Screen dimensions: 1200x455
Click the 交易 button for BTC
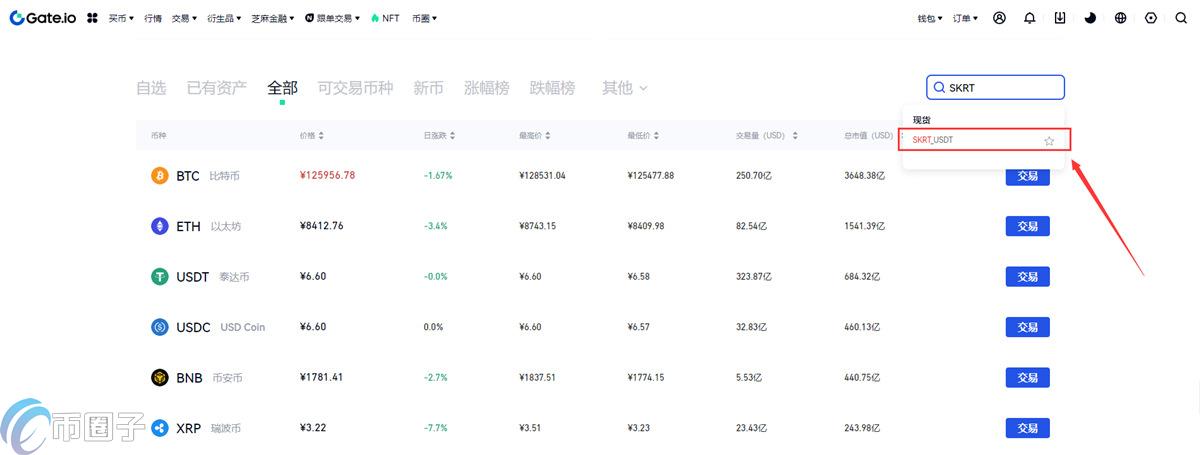point(1027,176)
